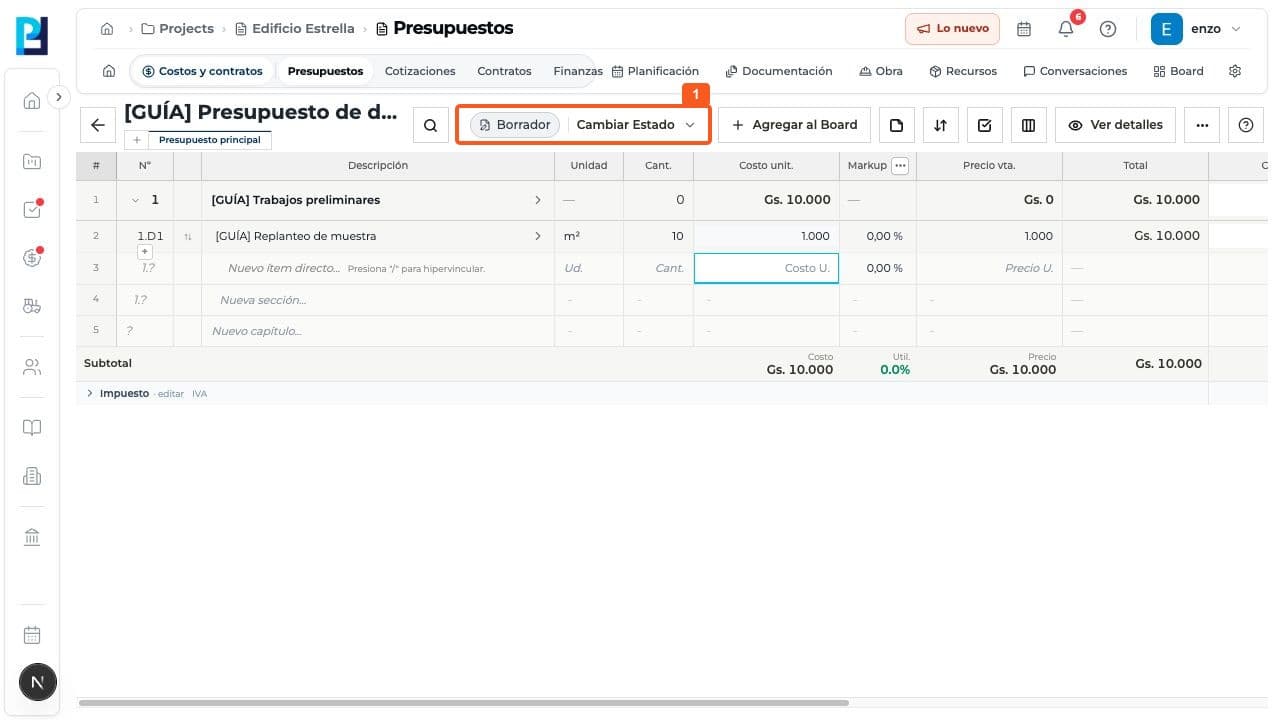
Task: Select the Presupuesto principal tab
Action: click(210, 140)
